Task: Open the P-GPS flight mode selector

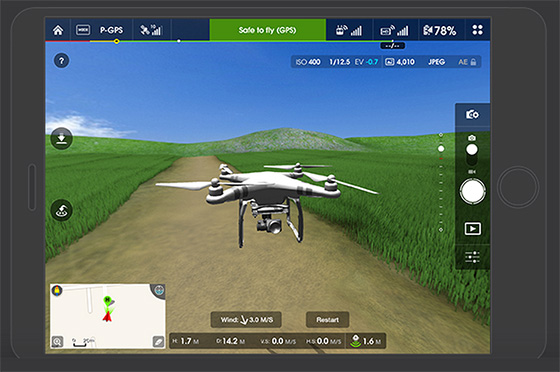Action: point(111,30)
